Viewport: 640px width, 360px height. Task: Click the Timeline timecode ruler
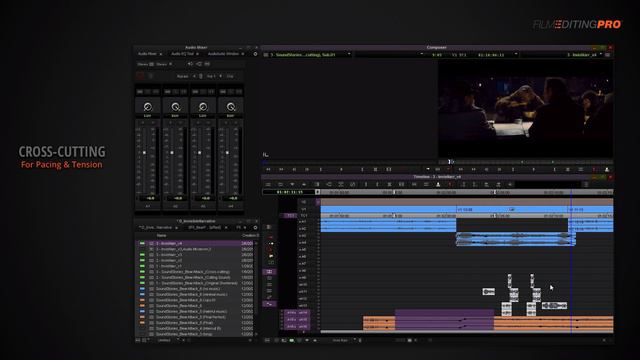coord(467,192)
